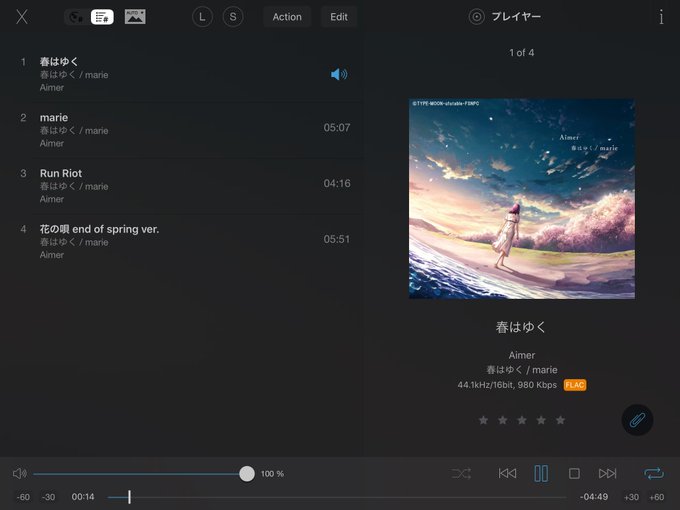Pause playback
Screen dimensions: 680x510
(541, 474)
